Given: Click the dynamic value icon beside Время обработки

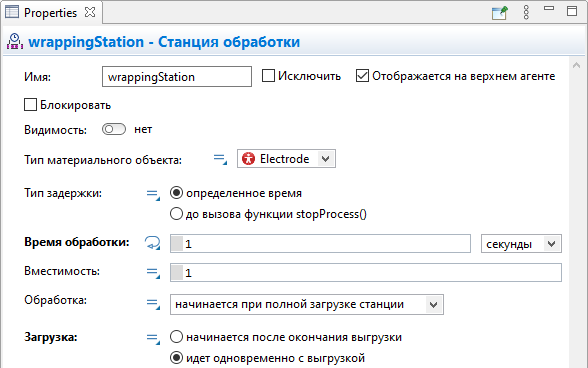Looking at the screenshot, I should [153, 243].
